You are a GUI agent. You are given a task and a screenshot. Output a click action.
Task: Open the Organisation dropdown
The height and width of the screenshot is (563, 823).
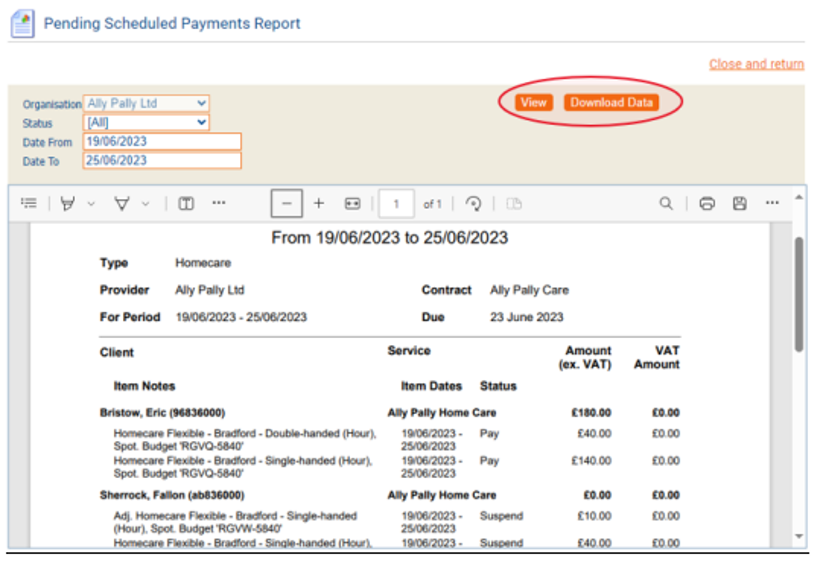click(x=146, y=103)
